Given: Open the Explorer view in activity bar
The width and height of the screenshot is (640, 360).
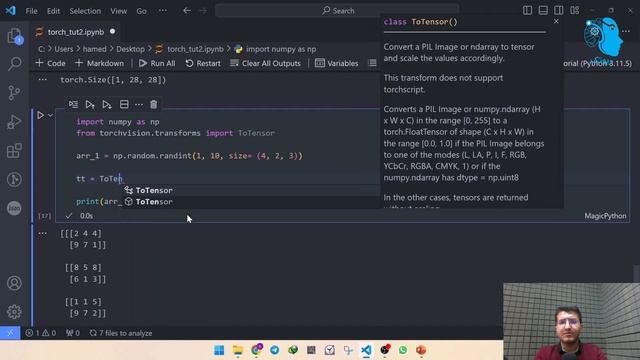Looking at the screenshot, I should coord(14,36).
